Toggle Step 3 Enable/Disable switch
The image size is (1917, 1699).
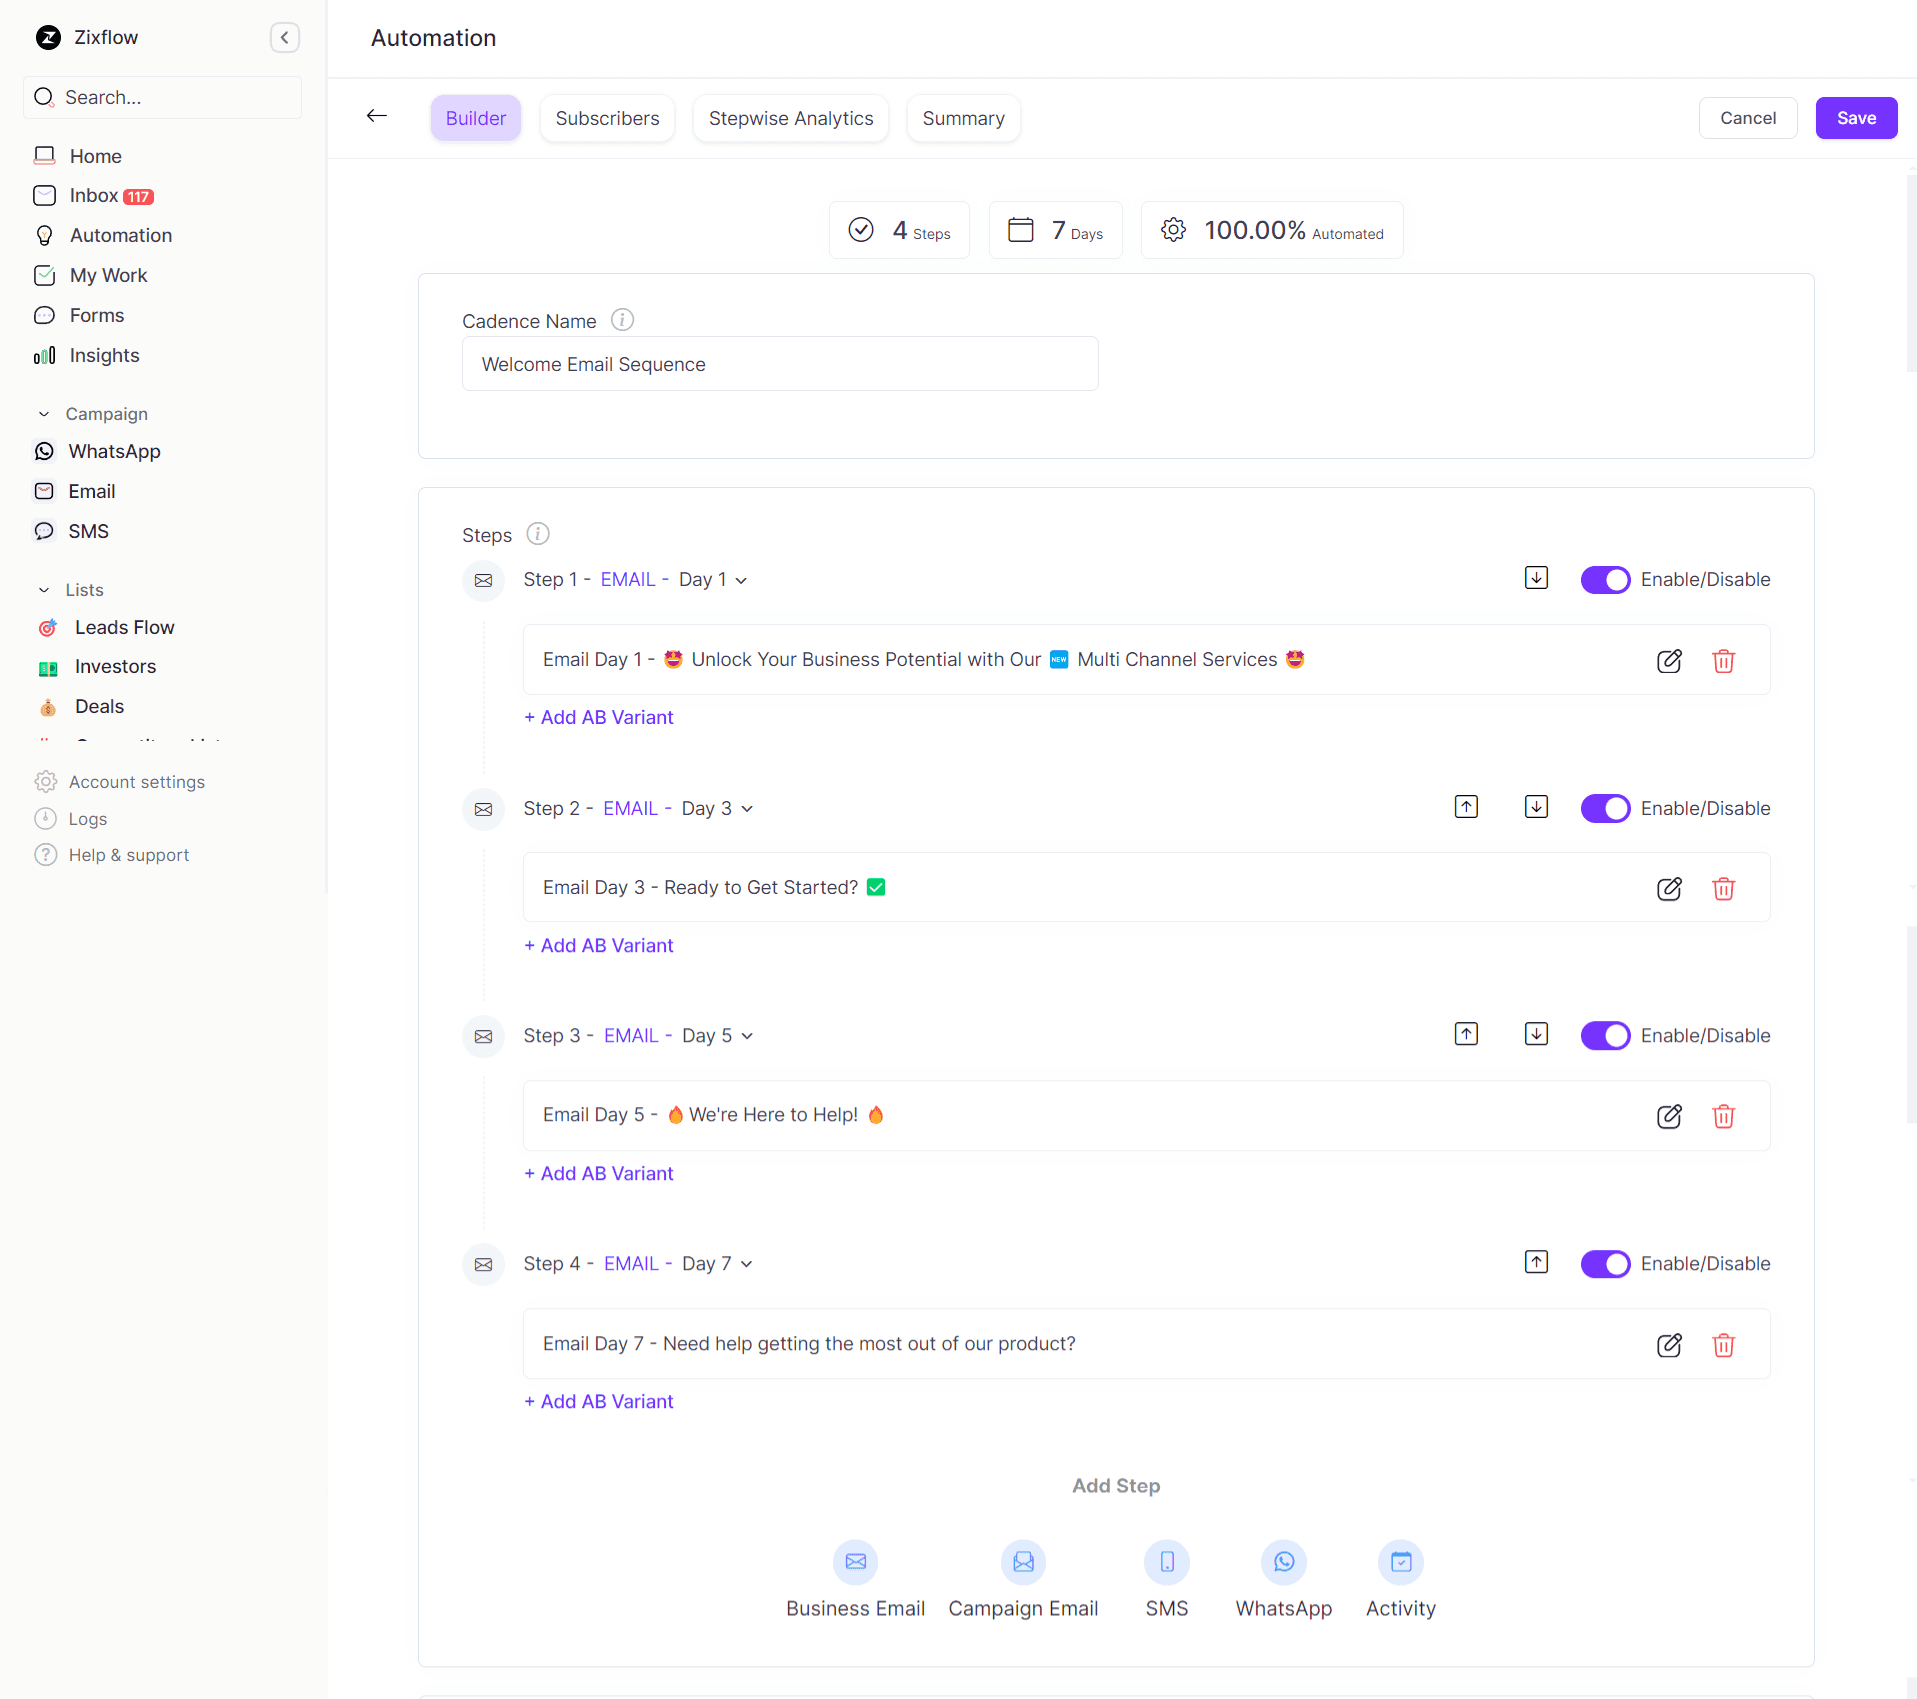(1605, 1036)
